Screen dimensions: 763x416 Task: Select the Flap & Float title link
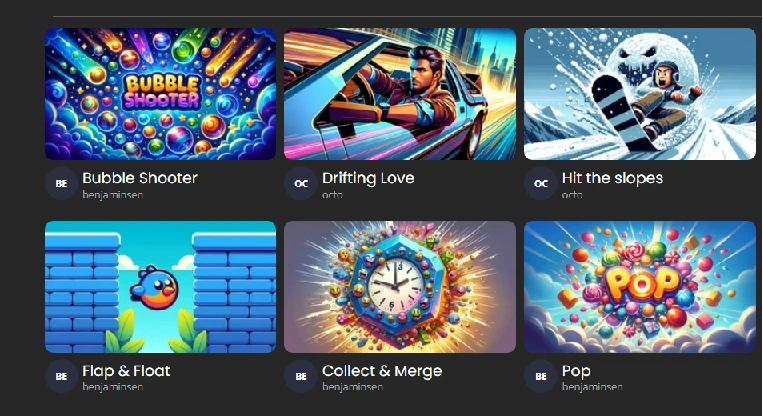click(126, 371)
